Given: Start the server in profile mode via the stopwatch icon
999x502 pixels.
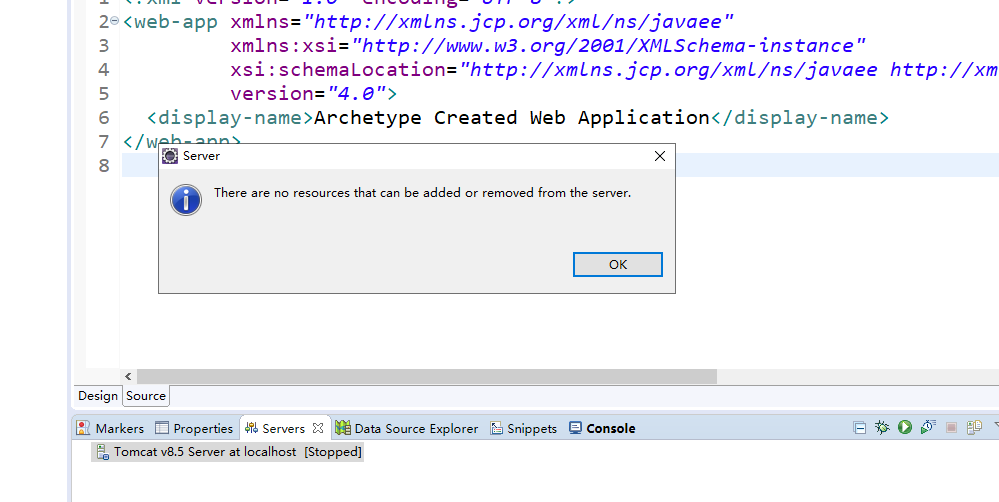Looking at the screenshot, I should 928,427.
